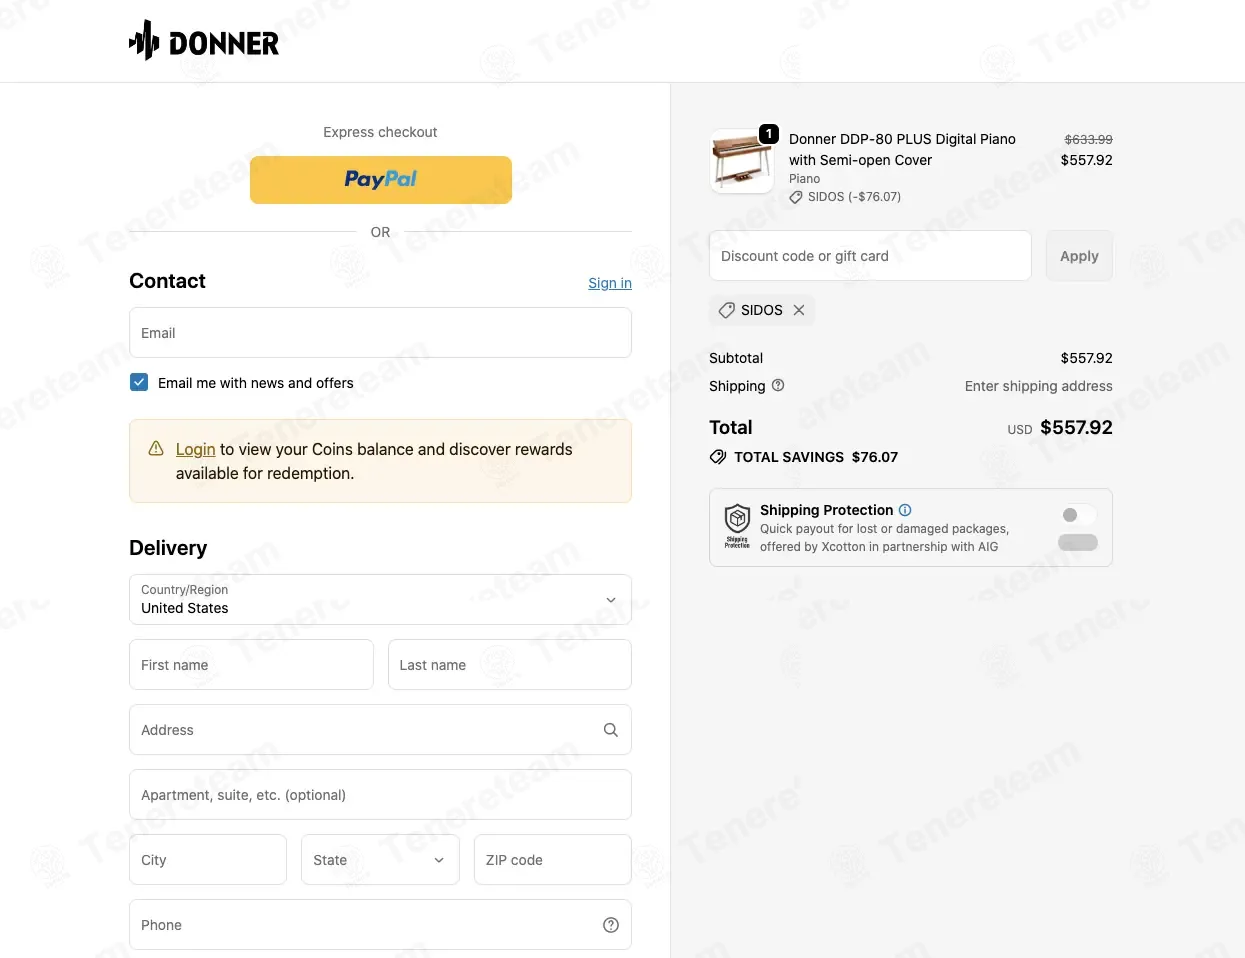This screenshot has width=1245, height=958.
Task: Open the phone help question-mark icon
Action: (x=611, y=925)
